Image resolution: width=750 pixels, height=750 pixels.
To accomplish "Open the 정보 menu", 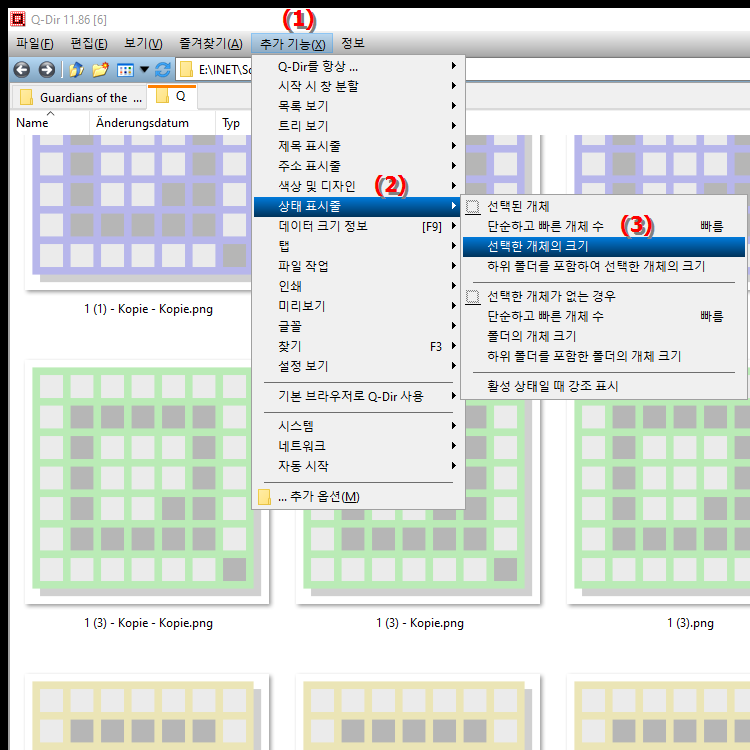I will click(x=353, y=44).
